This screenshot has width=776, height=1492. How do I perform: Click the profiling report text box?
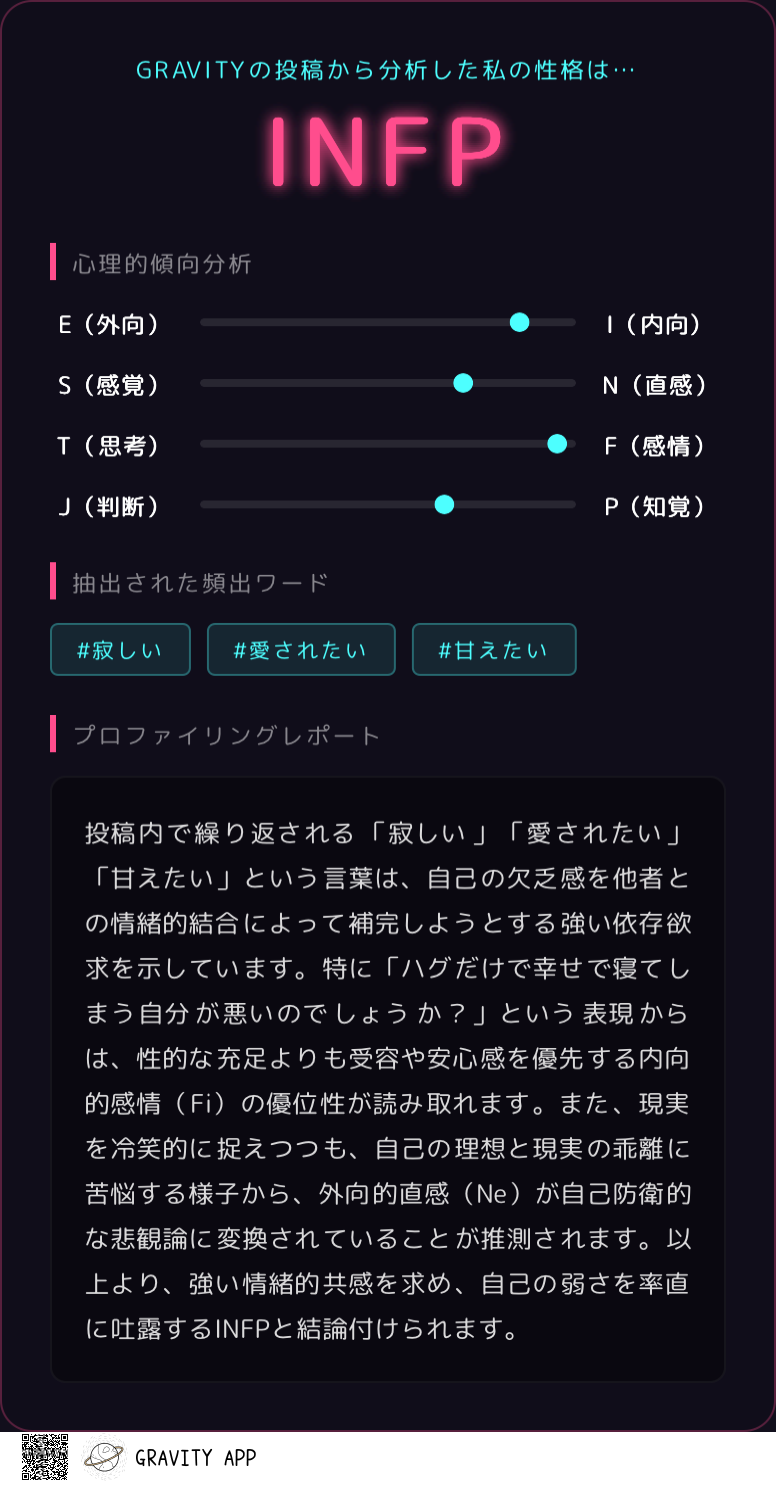click(388, 1080)
